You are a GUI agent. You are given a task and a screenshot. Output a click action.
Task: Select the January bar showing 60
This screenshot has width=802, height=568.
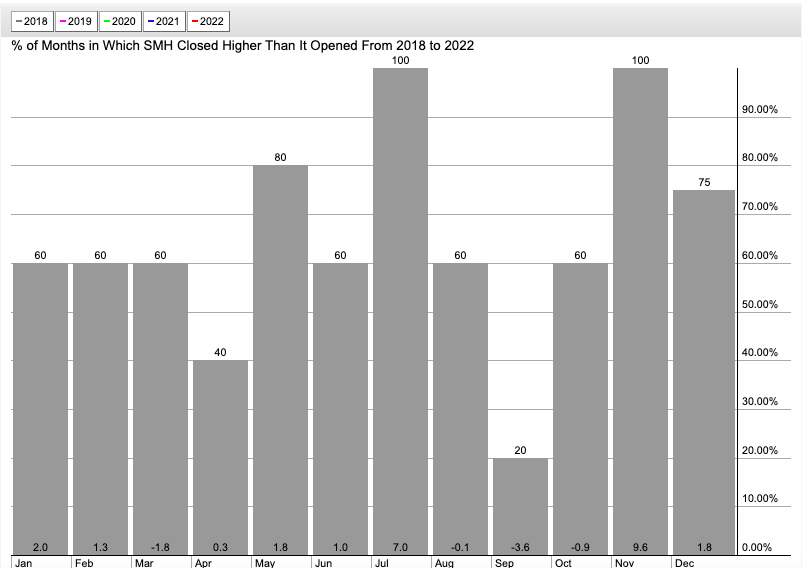point(40,409)
